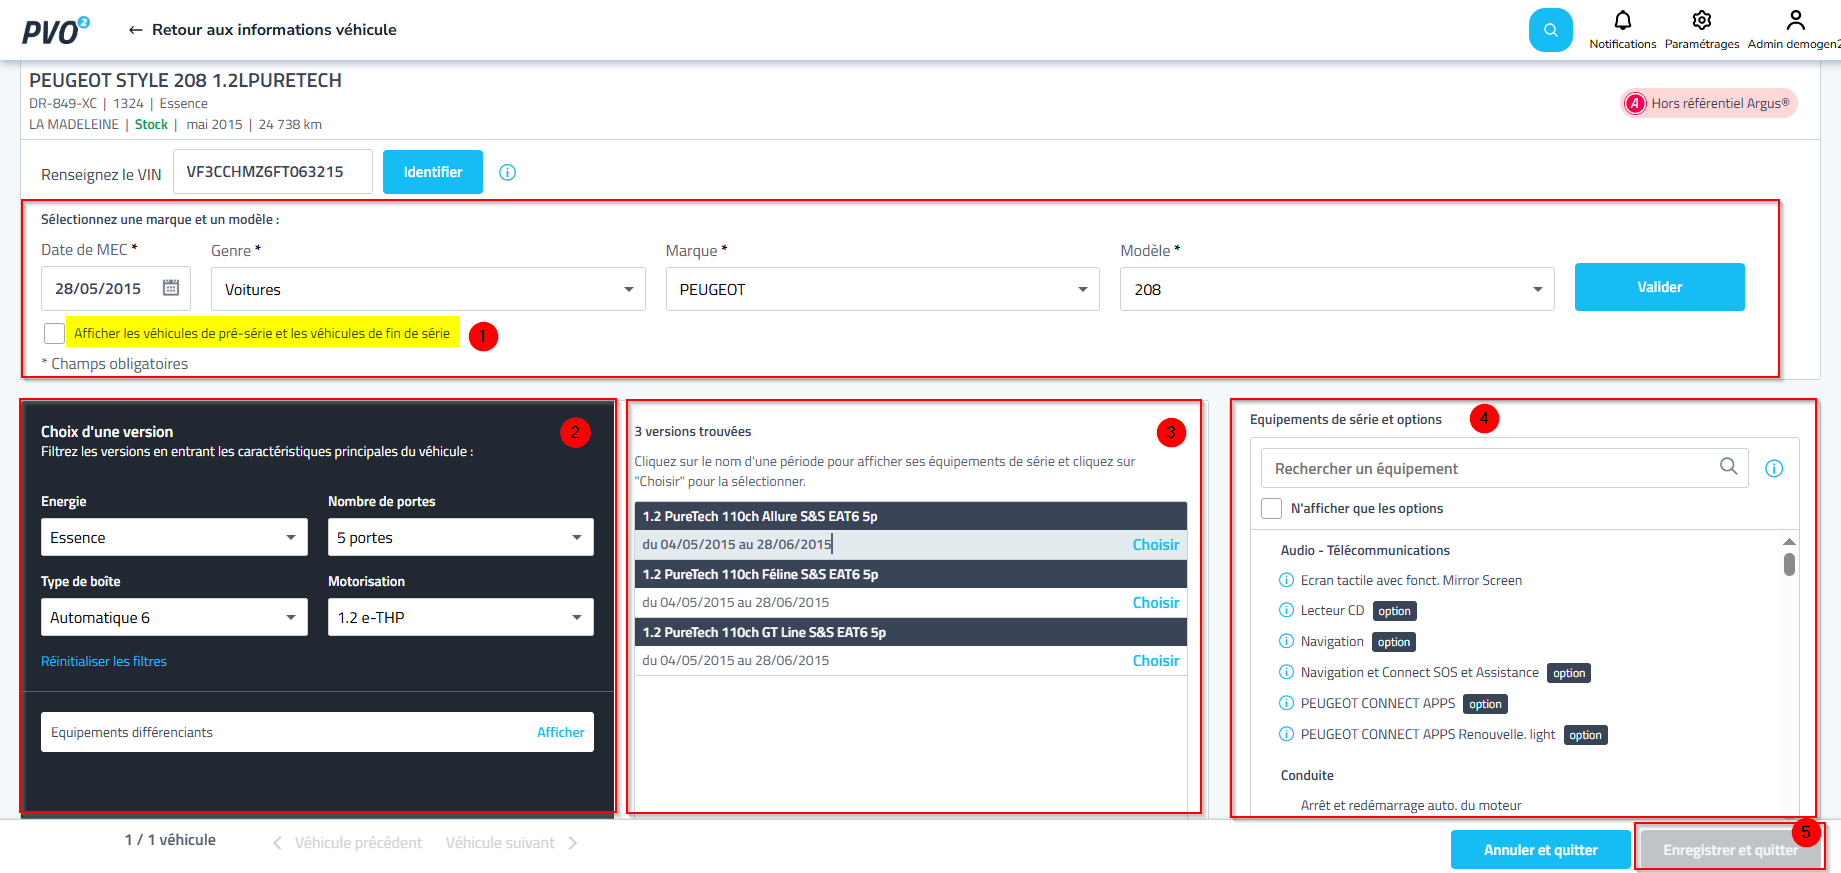Screen dimensions: 1841x873
Task: Open Type de boîte dropdown
Action: (174, 617)
